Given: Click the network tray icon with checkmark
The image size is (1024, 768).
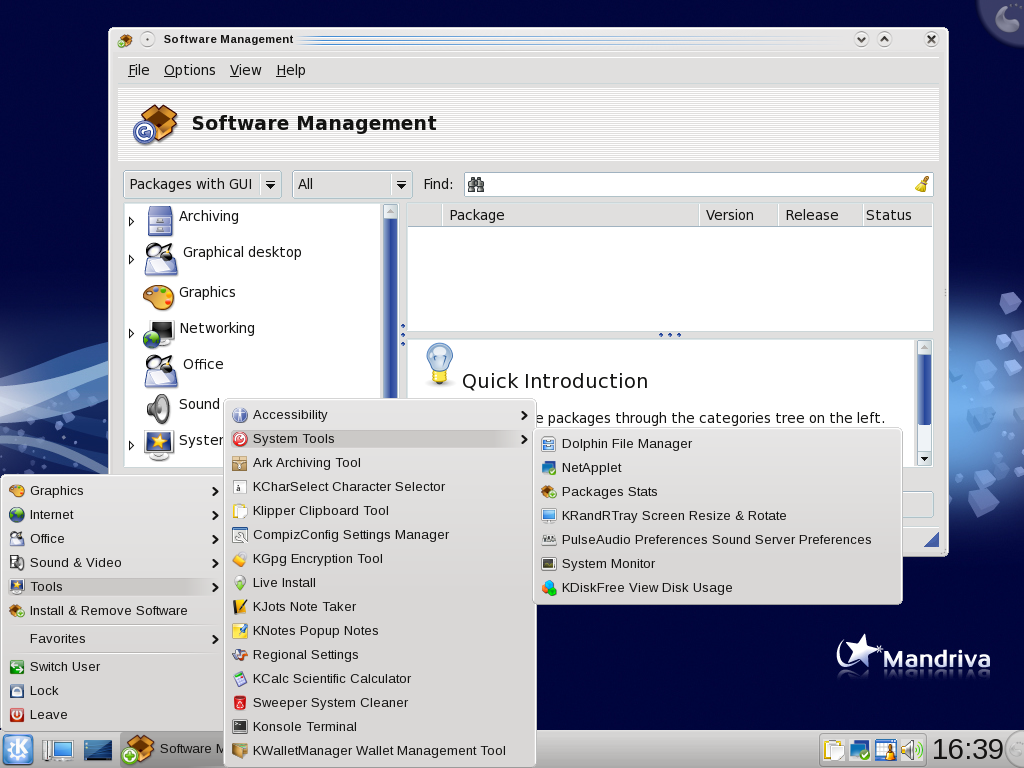Looking at the screenshot, I should pos(859,750).
